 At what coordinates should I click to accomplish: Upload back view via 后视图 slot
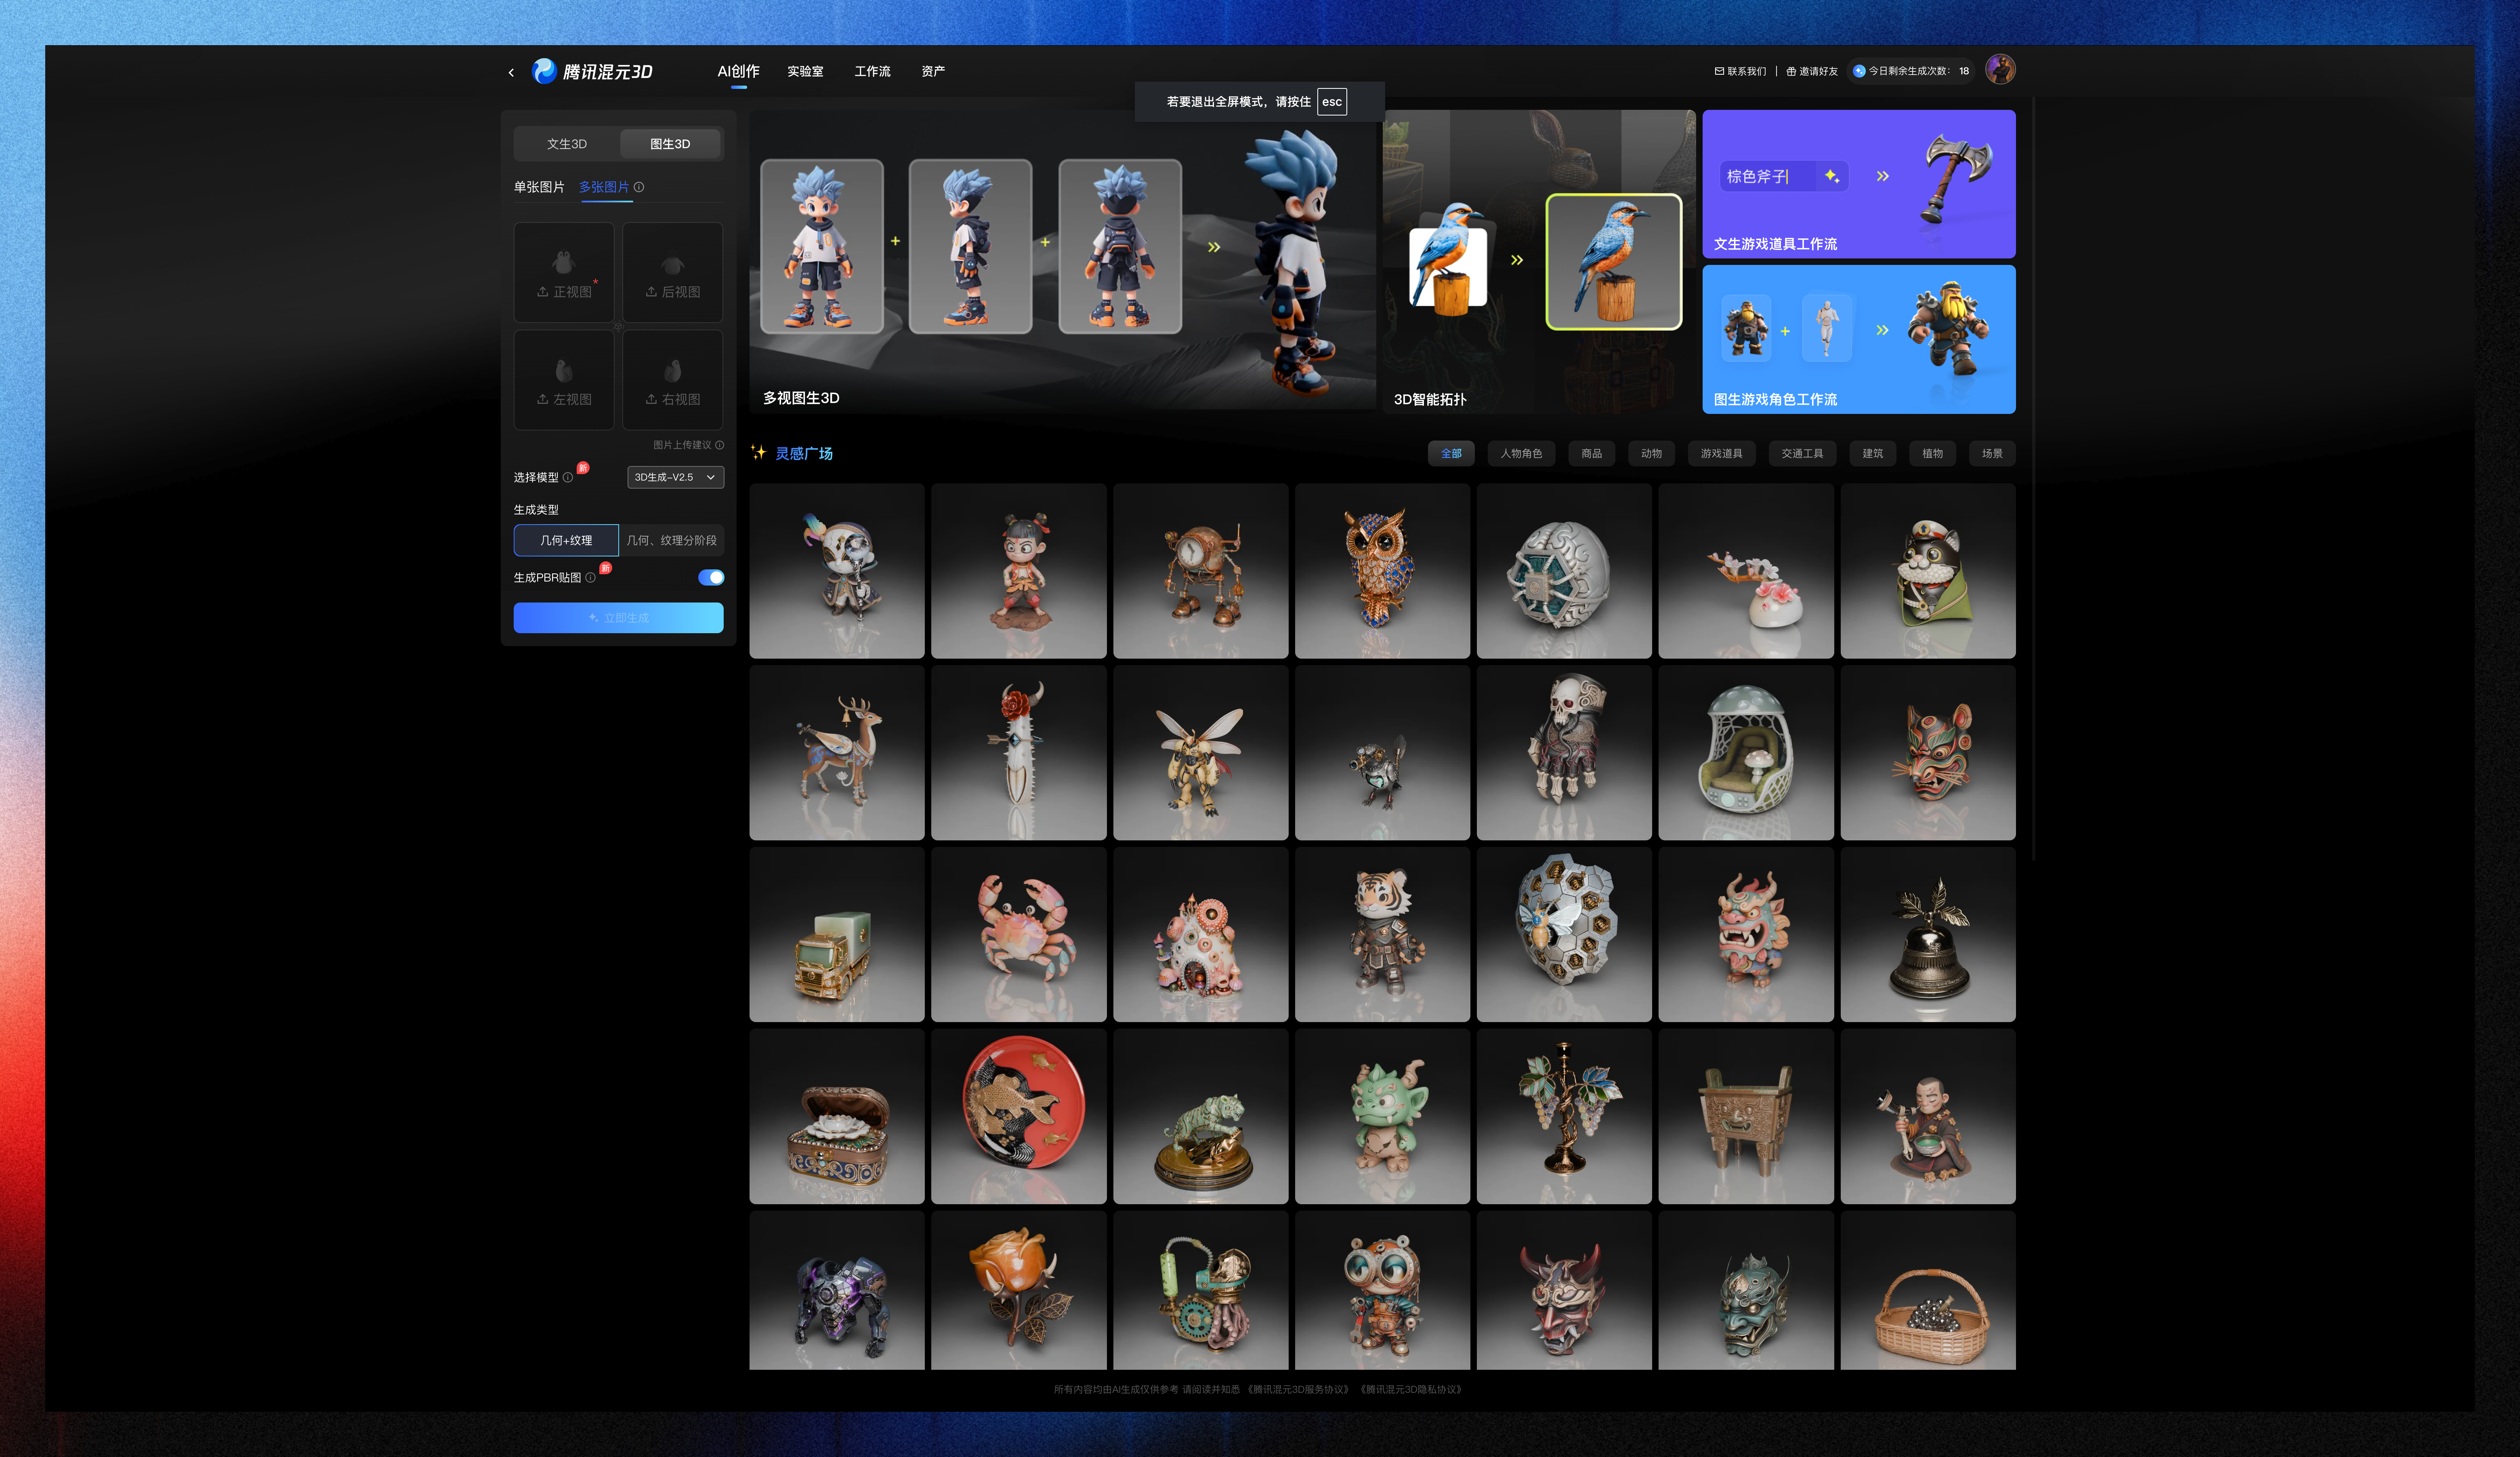(673, 272)
